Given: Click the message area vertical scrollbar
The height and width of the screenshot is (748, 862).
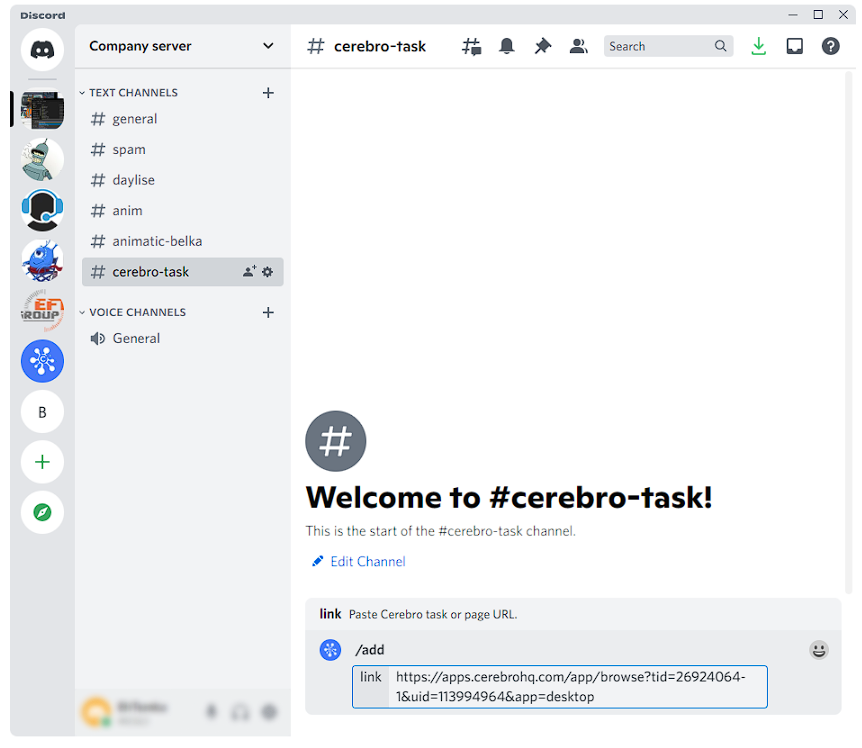Looking at the screenshot, I should (x=850, y=332).
